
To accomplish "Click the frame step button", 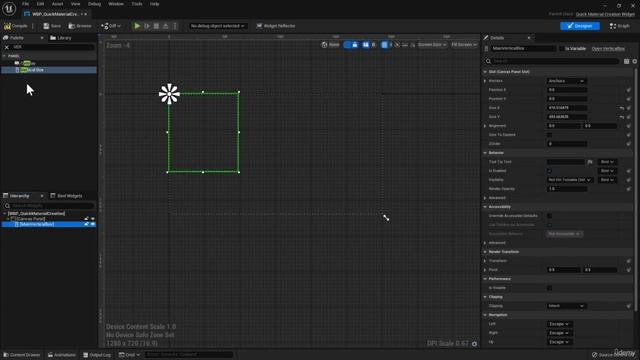I will tap(147, 26).
